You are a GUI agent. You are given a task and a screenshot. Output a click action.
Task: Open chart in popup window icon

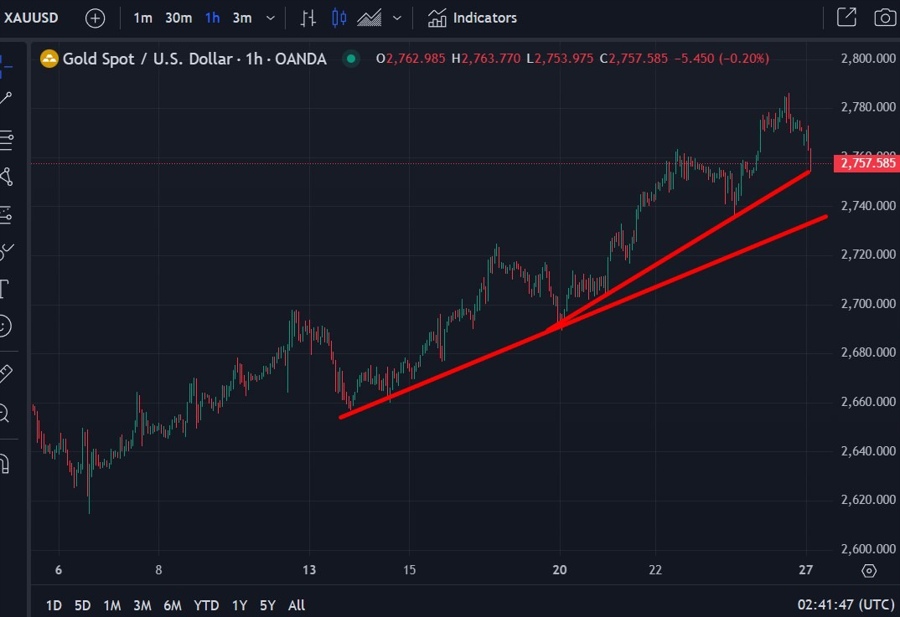coord(847,17)
